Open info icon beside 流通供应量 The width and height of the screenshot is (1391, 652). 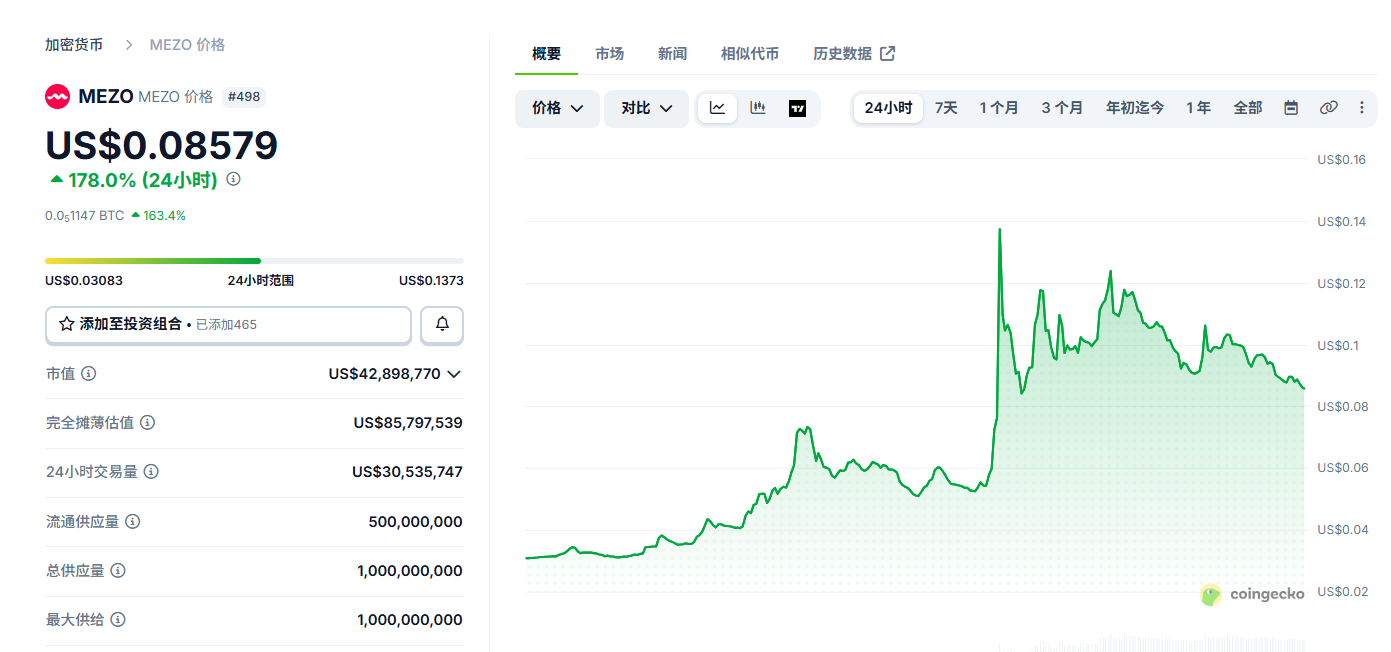132,521
